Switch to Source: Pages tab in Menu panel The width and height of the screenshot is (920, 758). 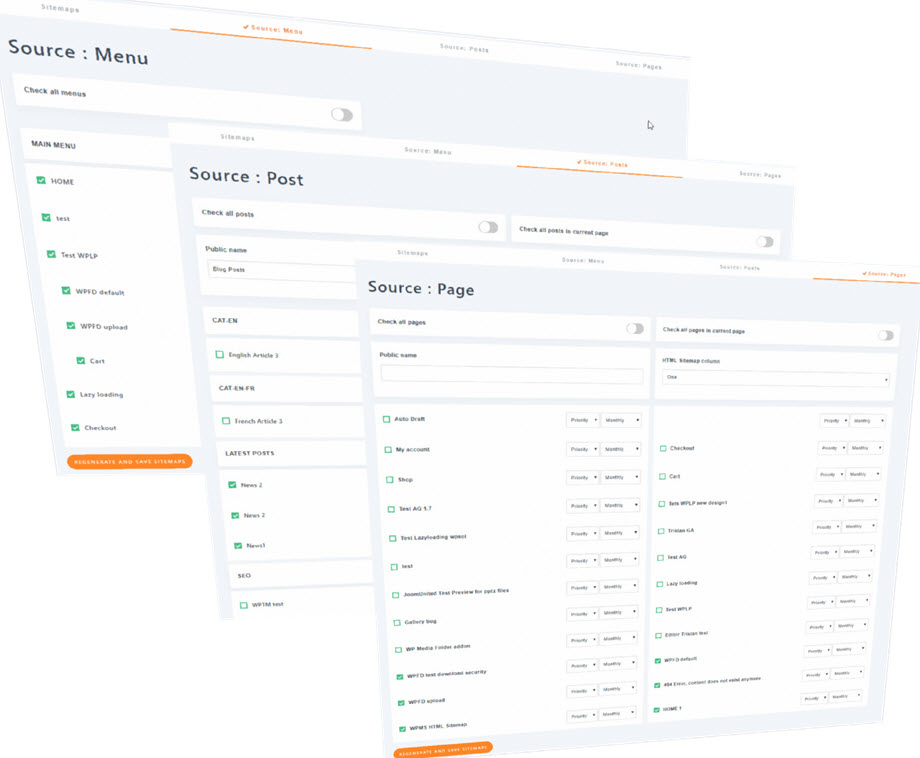click(x=638, y=65)
